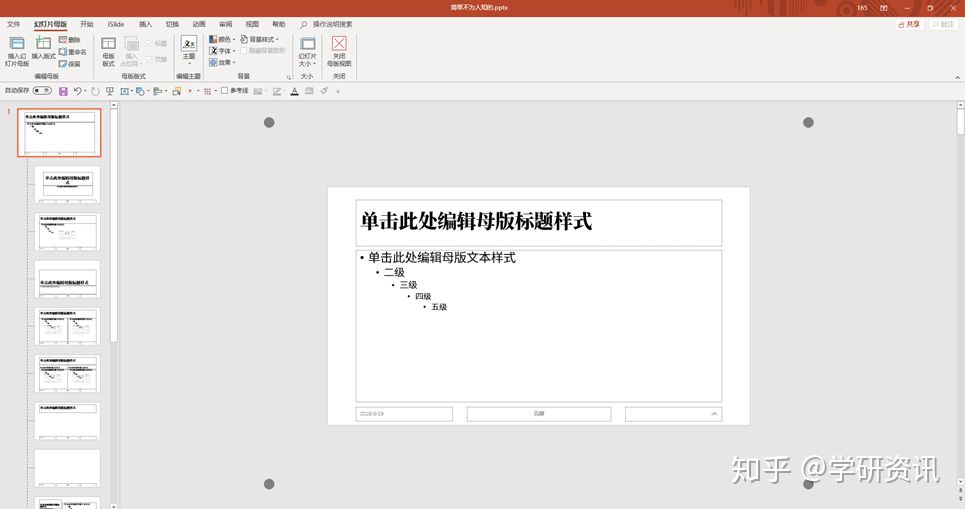Click the text box icon in quick toolbar
Screen dimensions: 965x509
click(124, 91)
